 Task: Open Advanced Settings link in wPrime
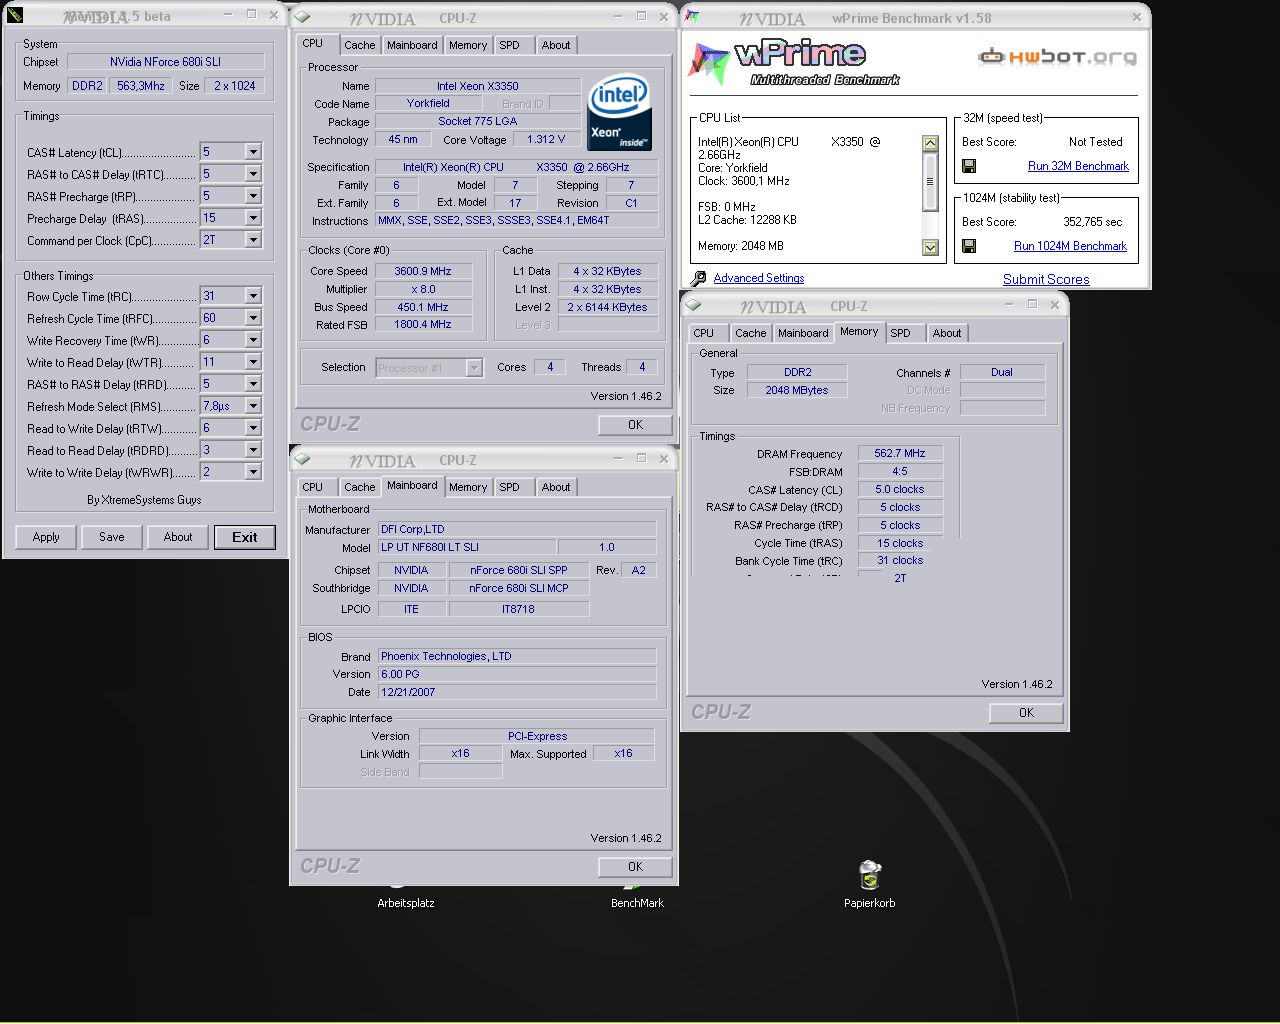pyautogui.click(x=759, y=278)
